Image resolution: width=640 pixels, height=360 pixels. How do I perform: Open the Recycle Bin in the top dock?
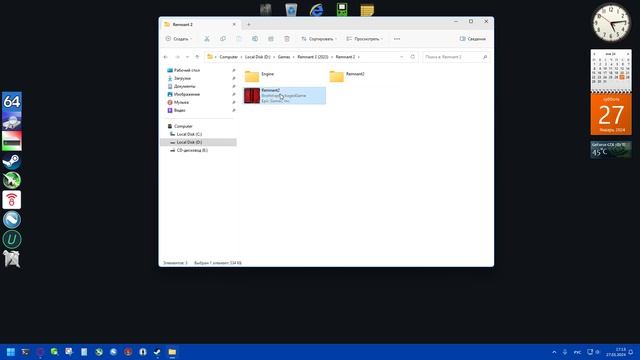(291, 9)
